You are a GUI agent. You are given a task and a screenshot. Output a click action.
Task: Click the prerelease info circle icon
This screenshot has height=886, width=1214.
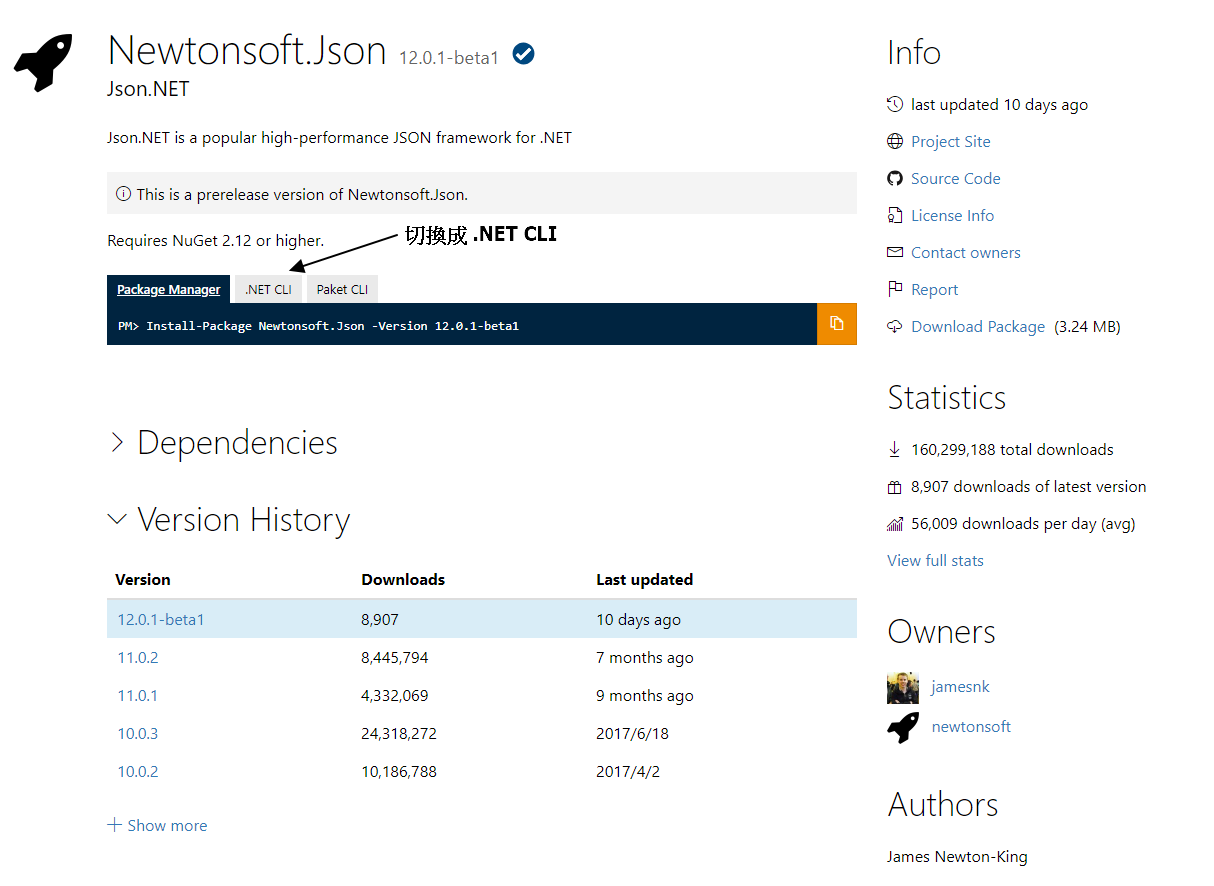pyautogui.click(x=124, y=194)
